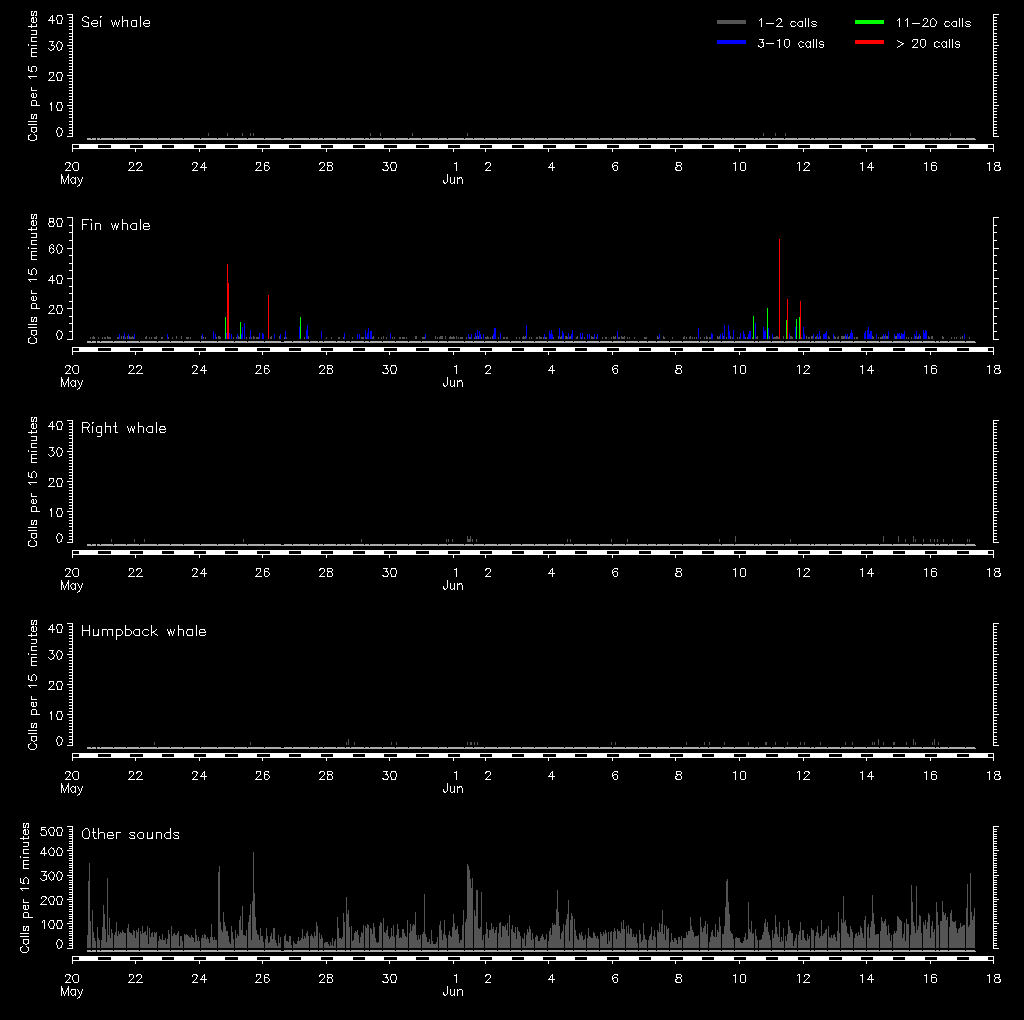Click the Jun label under the Sei whale axis
Image resolution: width=1024 pixels, height=1020 pixels.
pyautogui.click(x=453, y=180)
